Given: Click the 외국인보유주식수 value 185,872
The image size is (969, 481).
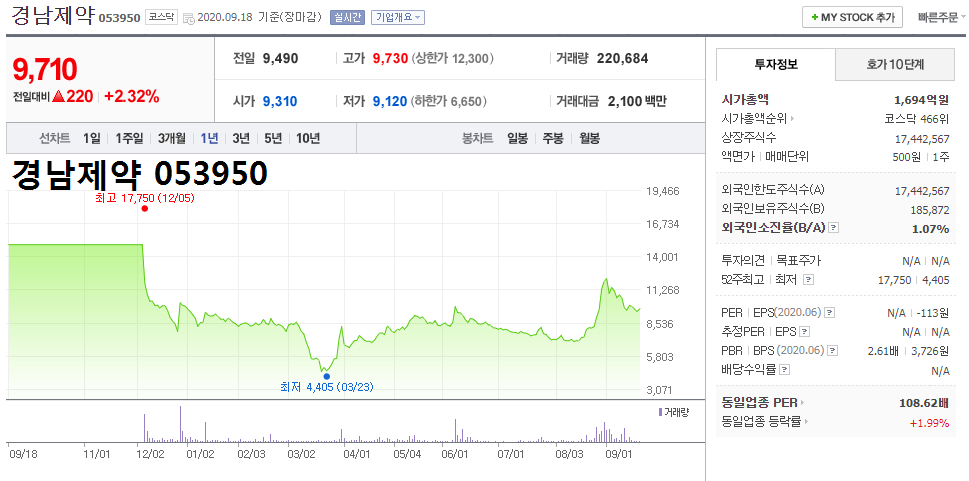Looking at the screenshot, I should 930,210.
